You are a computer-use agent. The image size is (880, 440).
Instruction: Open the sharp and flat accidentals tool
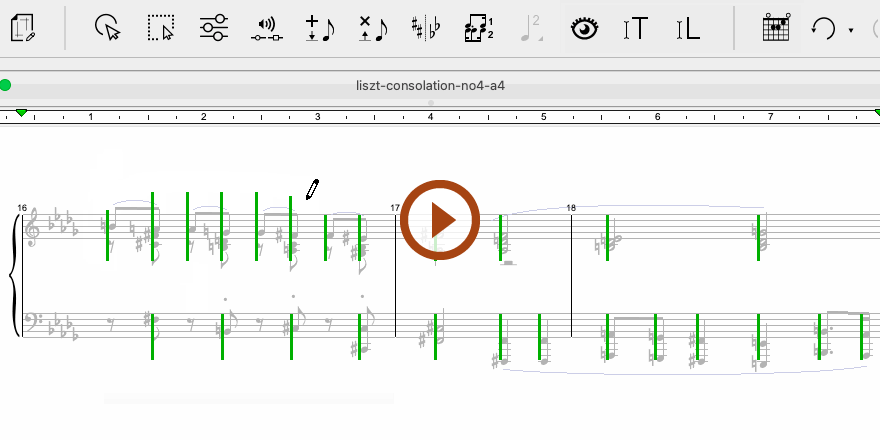coord(426,28)
